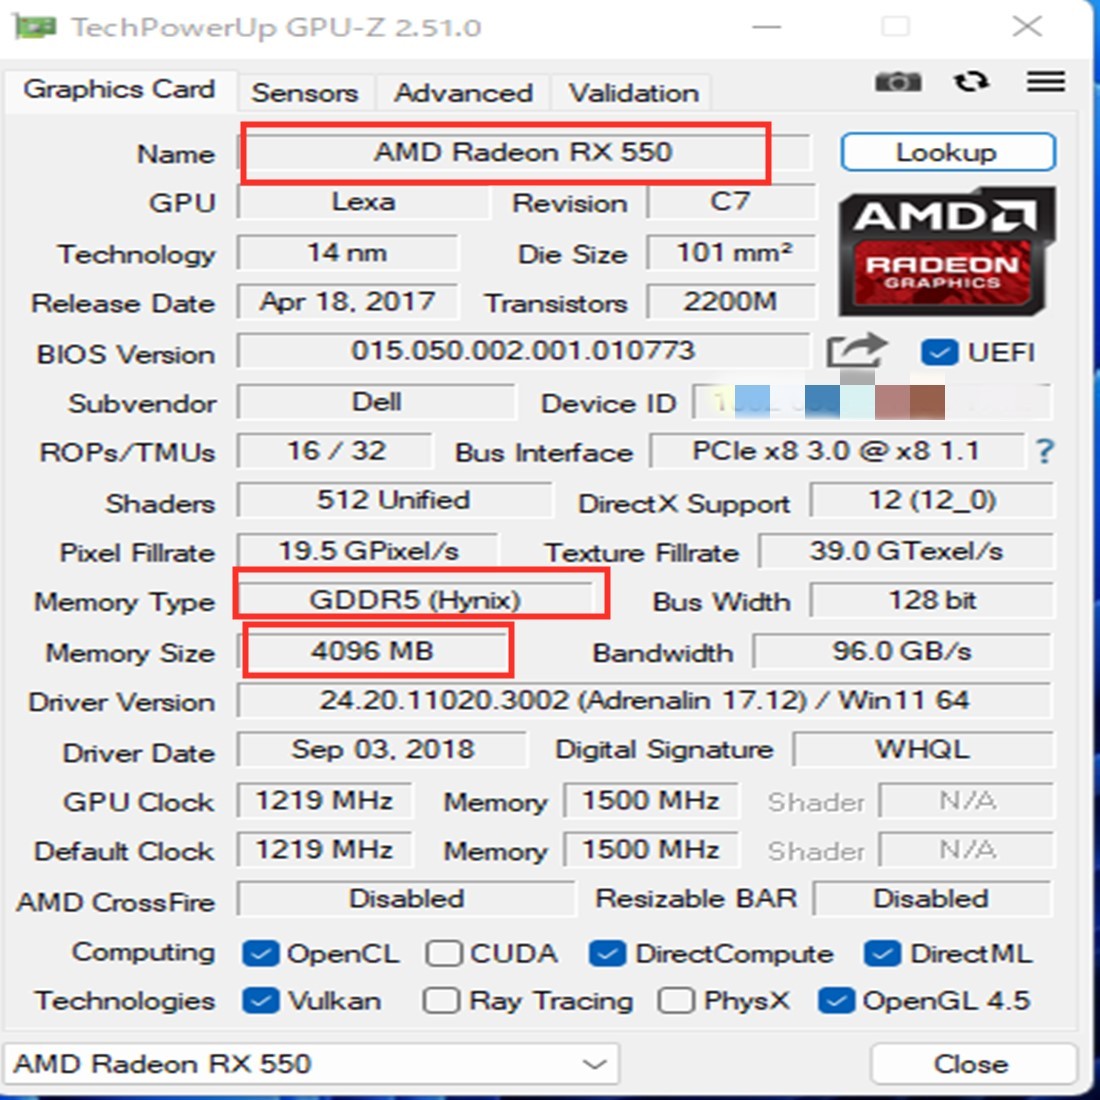Open the AMD Radeon RX 550 GPU dropdown
This screenshot has width=1100, height=1100.
pos(311,1064)
